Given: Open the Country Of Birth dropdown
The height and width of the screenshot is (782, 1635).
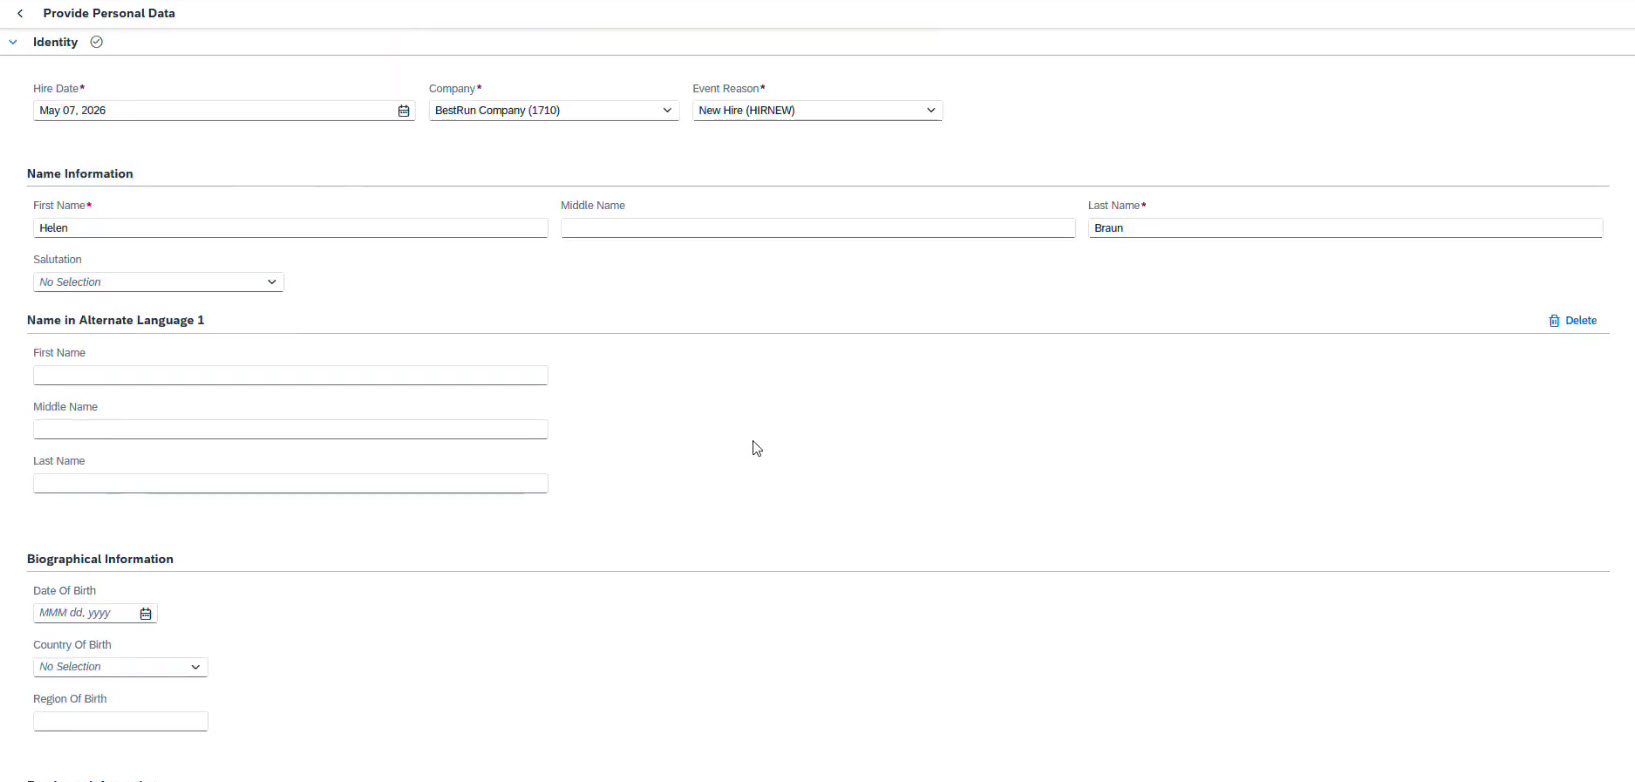Looking at the screenshot, I should click(195, 667).
